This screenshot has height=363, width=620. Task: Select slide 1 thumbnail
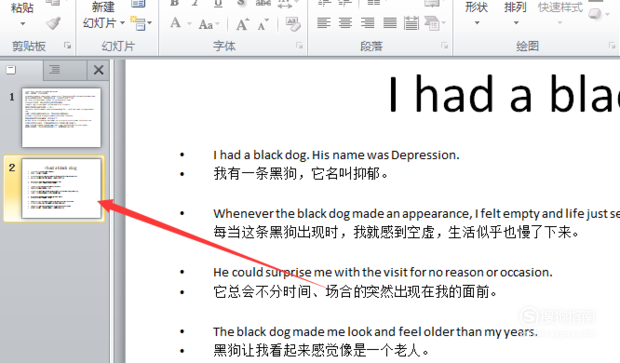(x=61, y=117)
